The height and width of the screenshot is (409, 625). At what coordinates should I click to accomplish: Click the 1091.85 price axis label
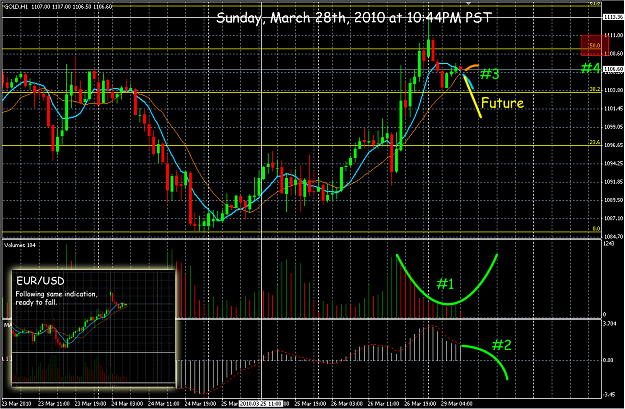coord(613,182)
